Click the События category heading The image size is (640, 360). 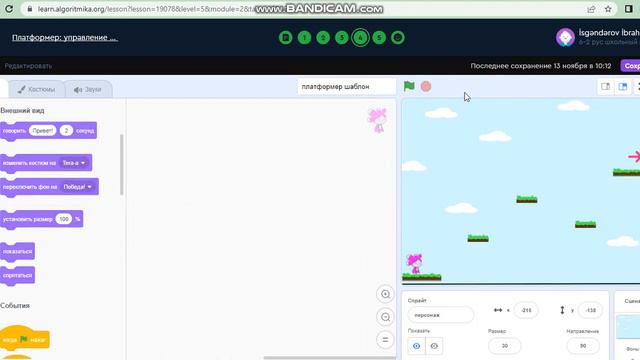[15, 306]
